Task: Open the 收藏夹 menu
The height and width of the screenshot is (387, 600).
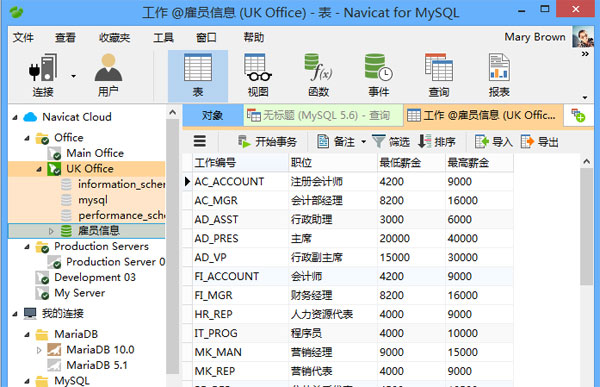Action: [x=114, y=38]
